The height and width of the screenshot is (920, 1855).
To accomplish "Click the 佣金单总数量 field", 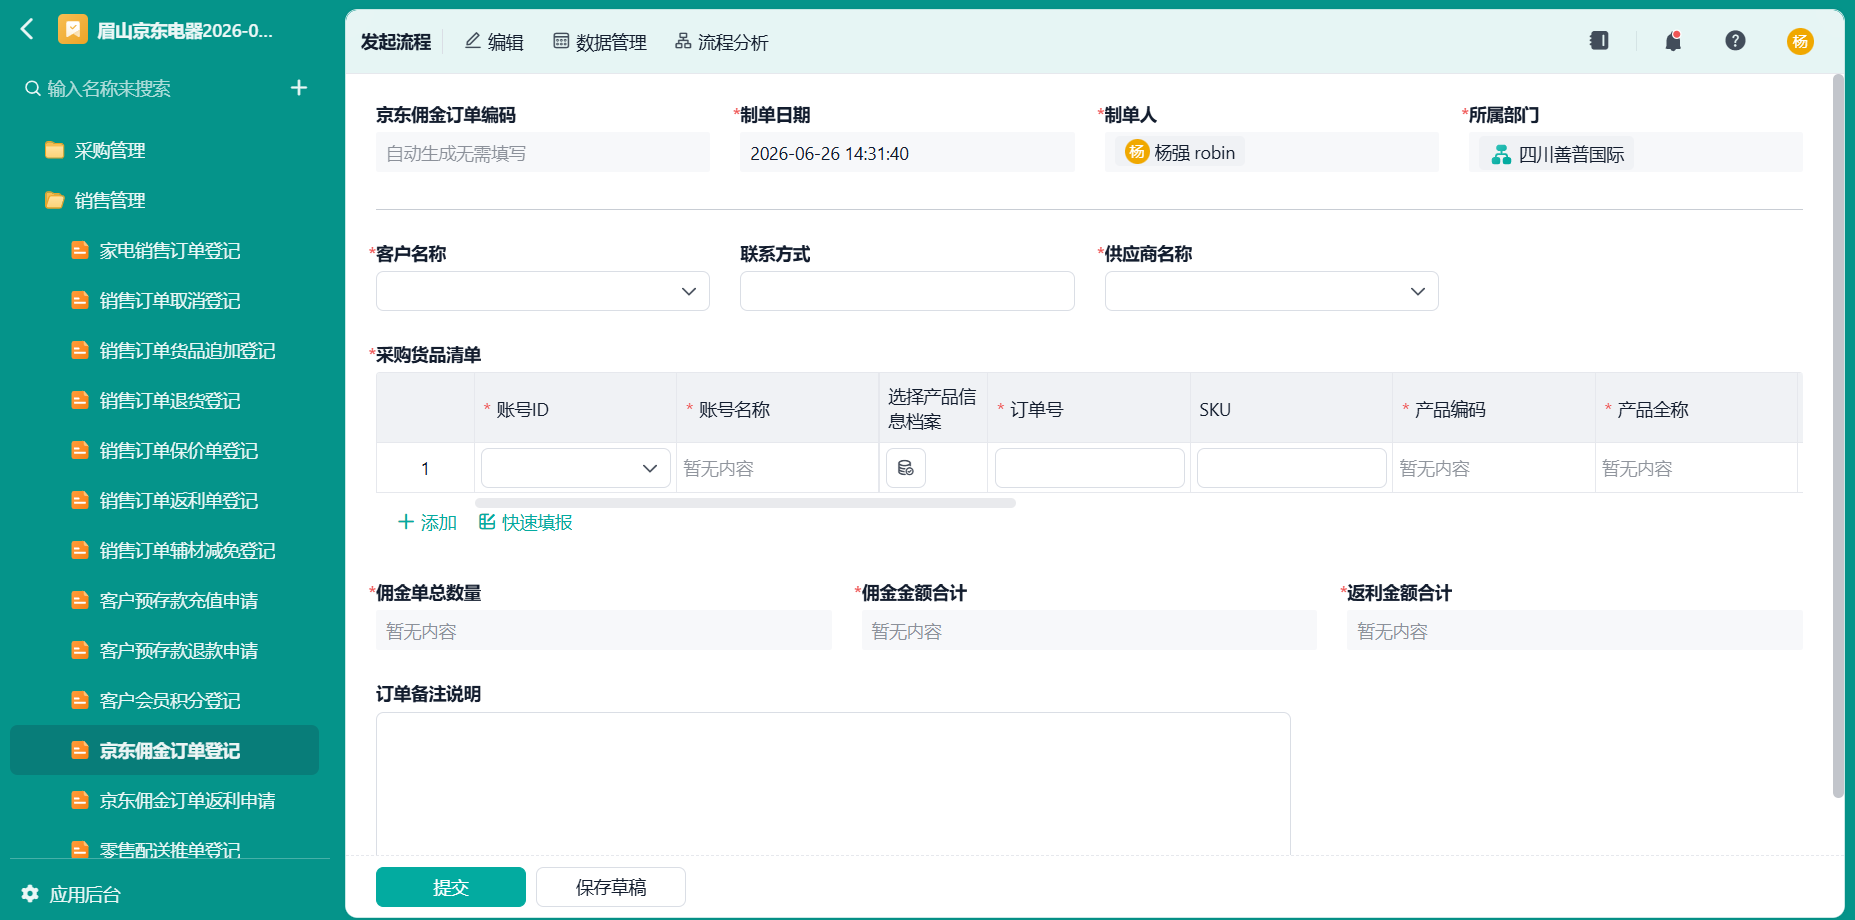I will (x=603, y=631).
